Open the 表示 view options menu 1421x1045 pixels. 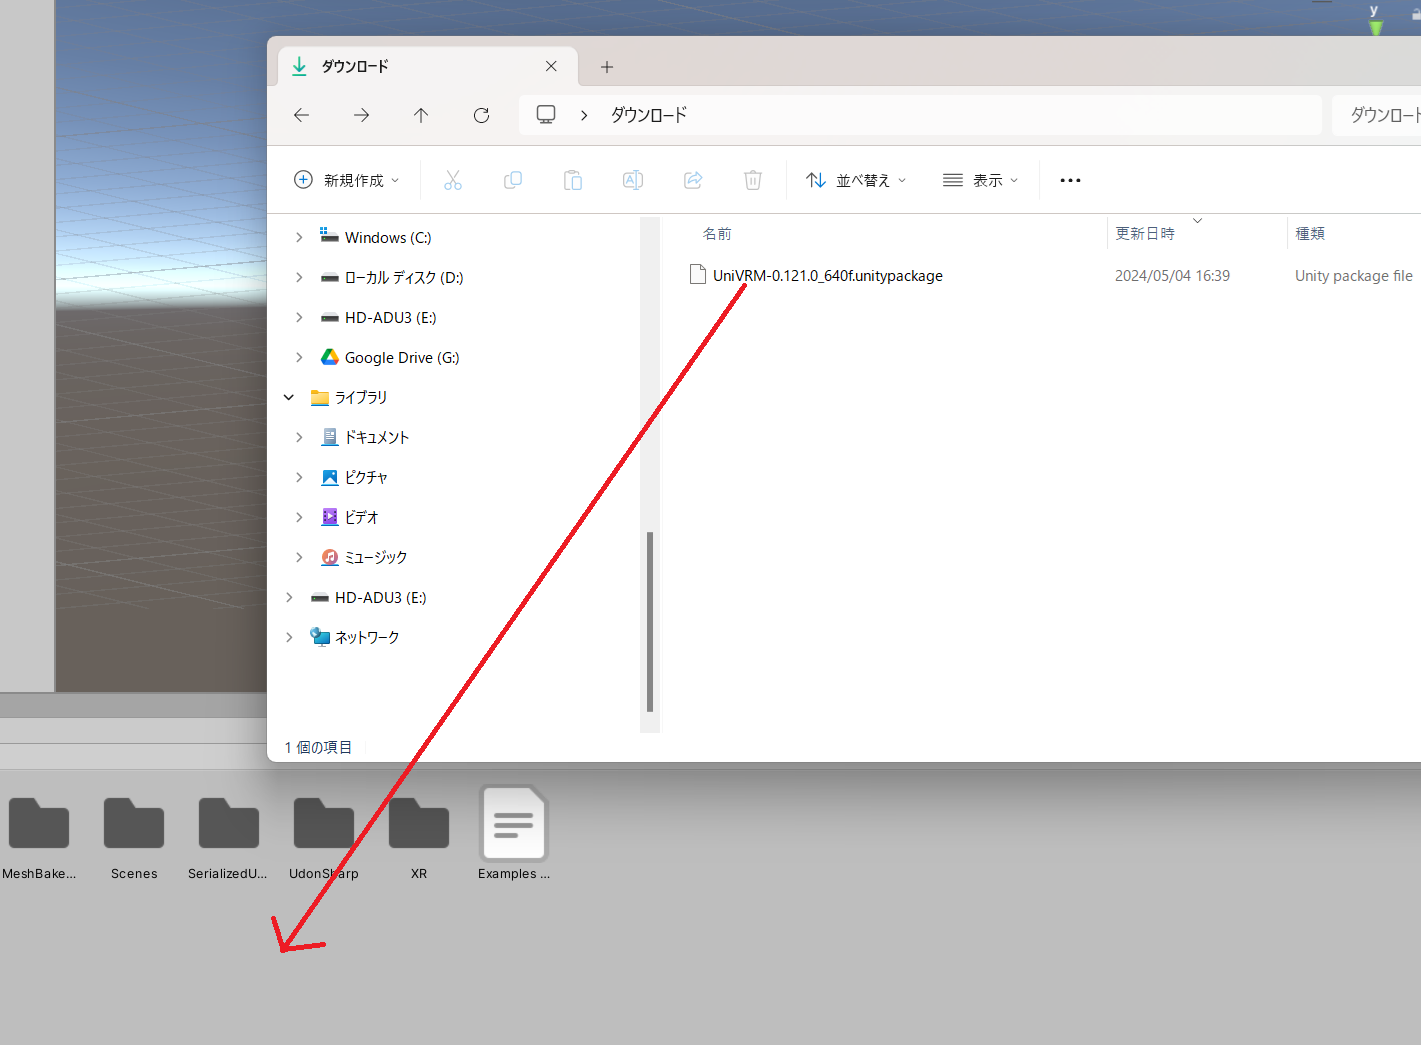coord(980,180)
